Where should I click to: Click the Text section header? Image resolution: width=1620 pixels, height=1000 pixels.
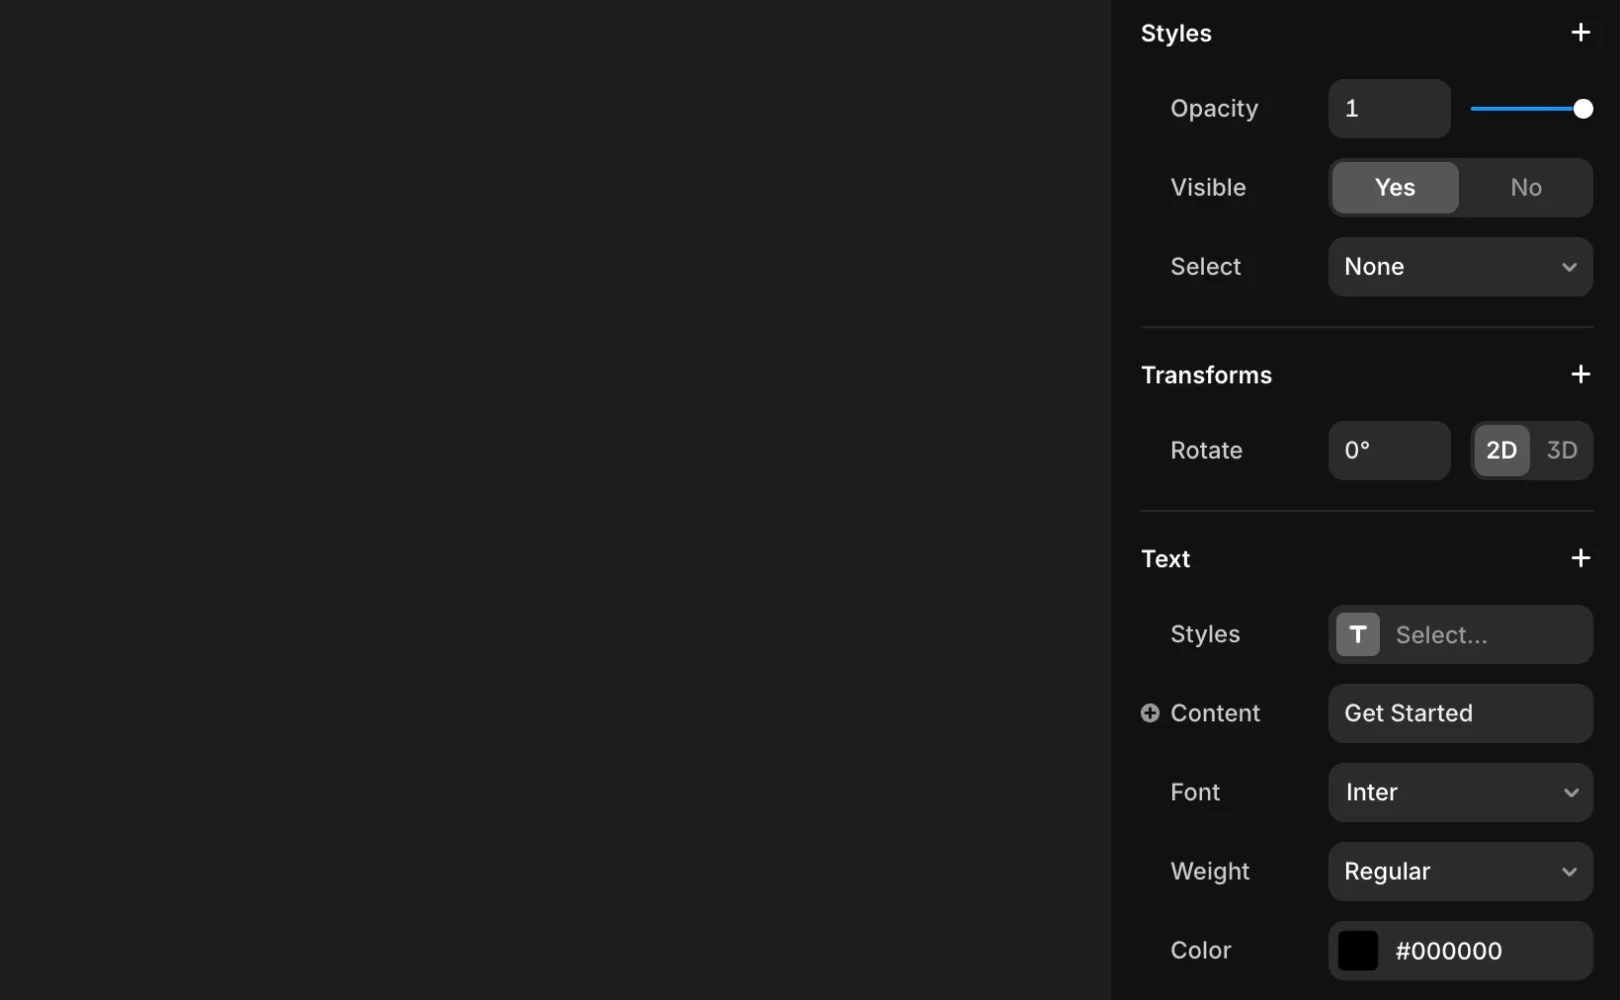[x=1165, y=558]
